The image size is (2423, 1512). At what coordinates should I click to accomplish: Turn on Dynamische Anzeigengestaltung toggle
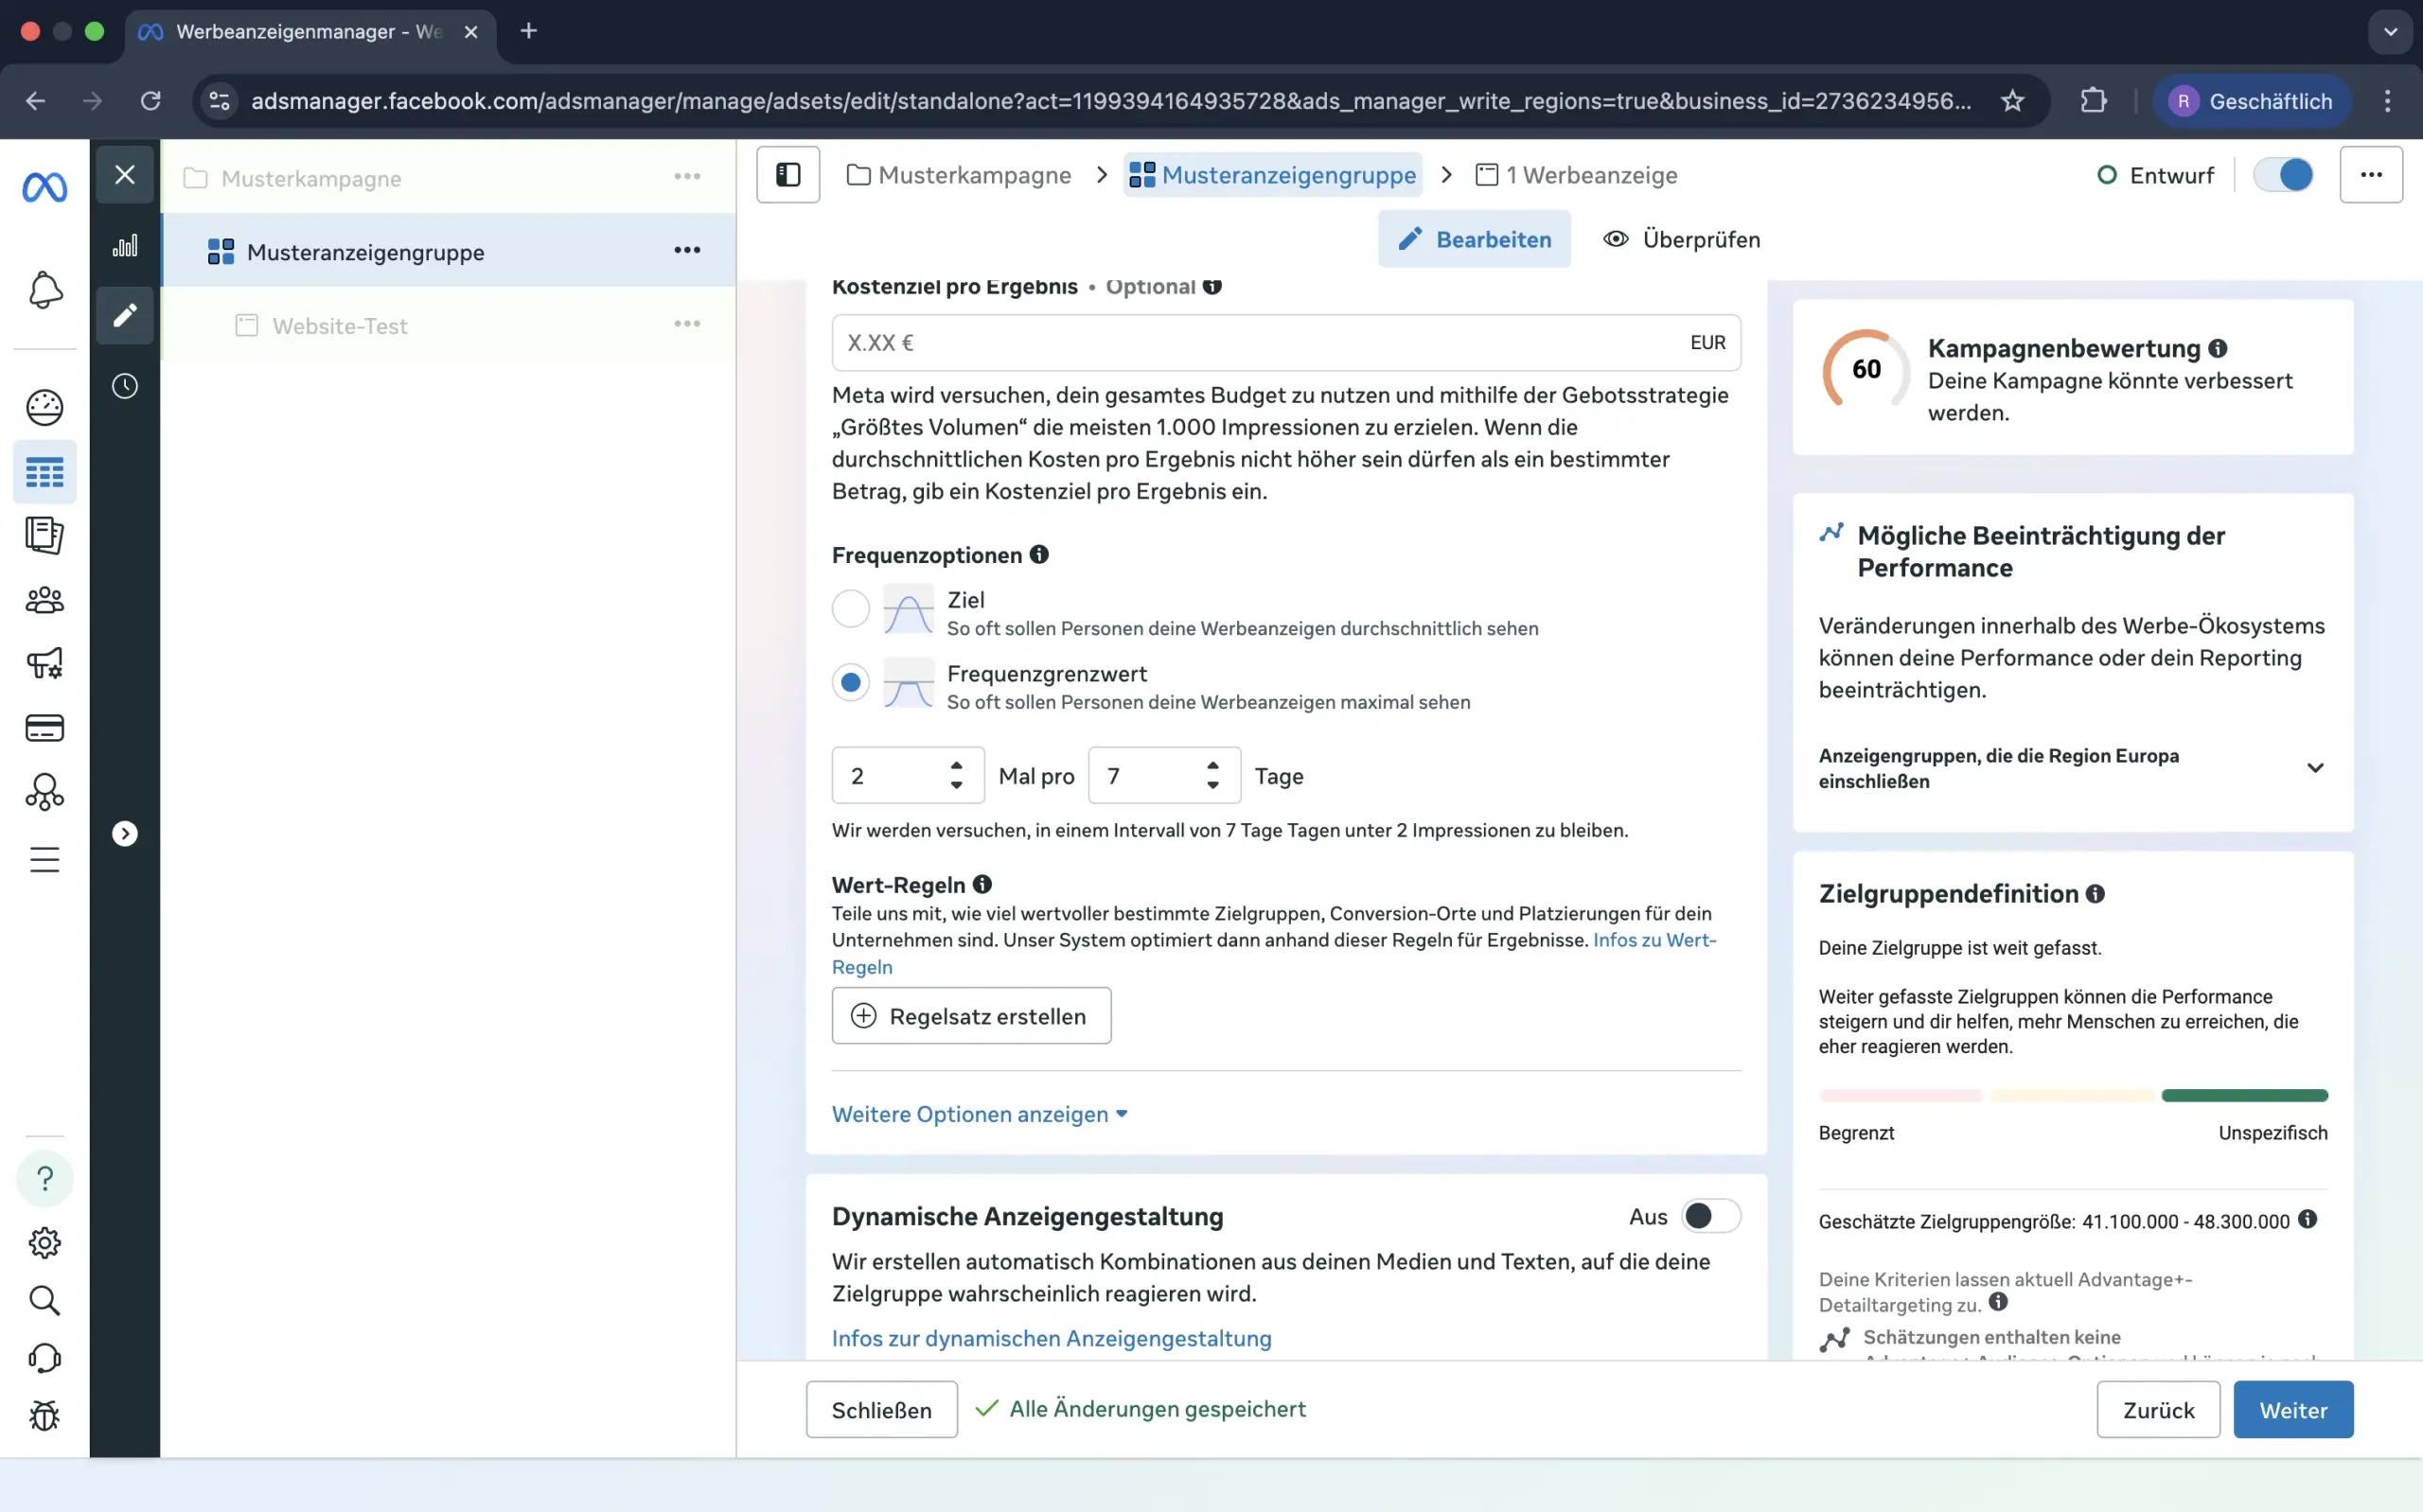coord(1710,1216)
